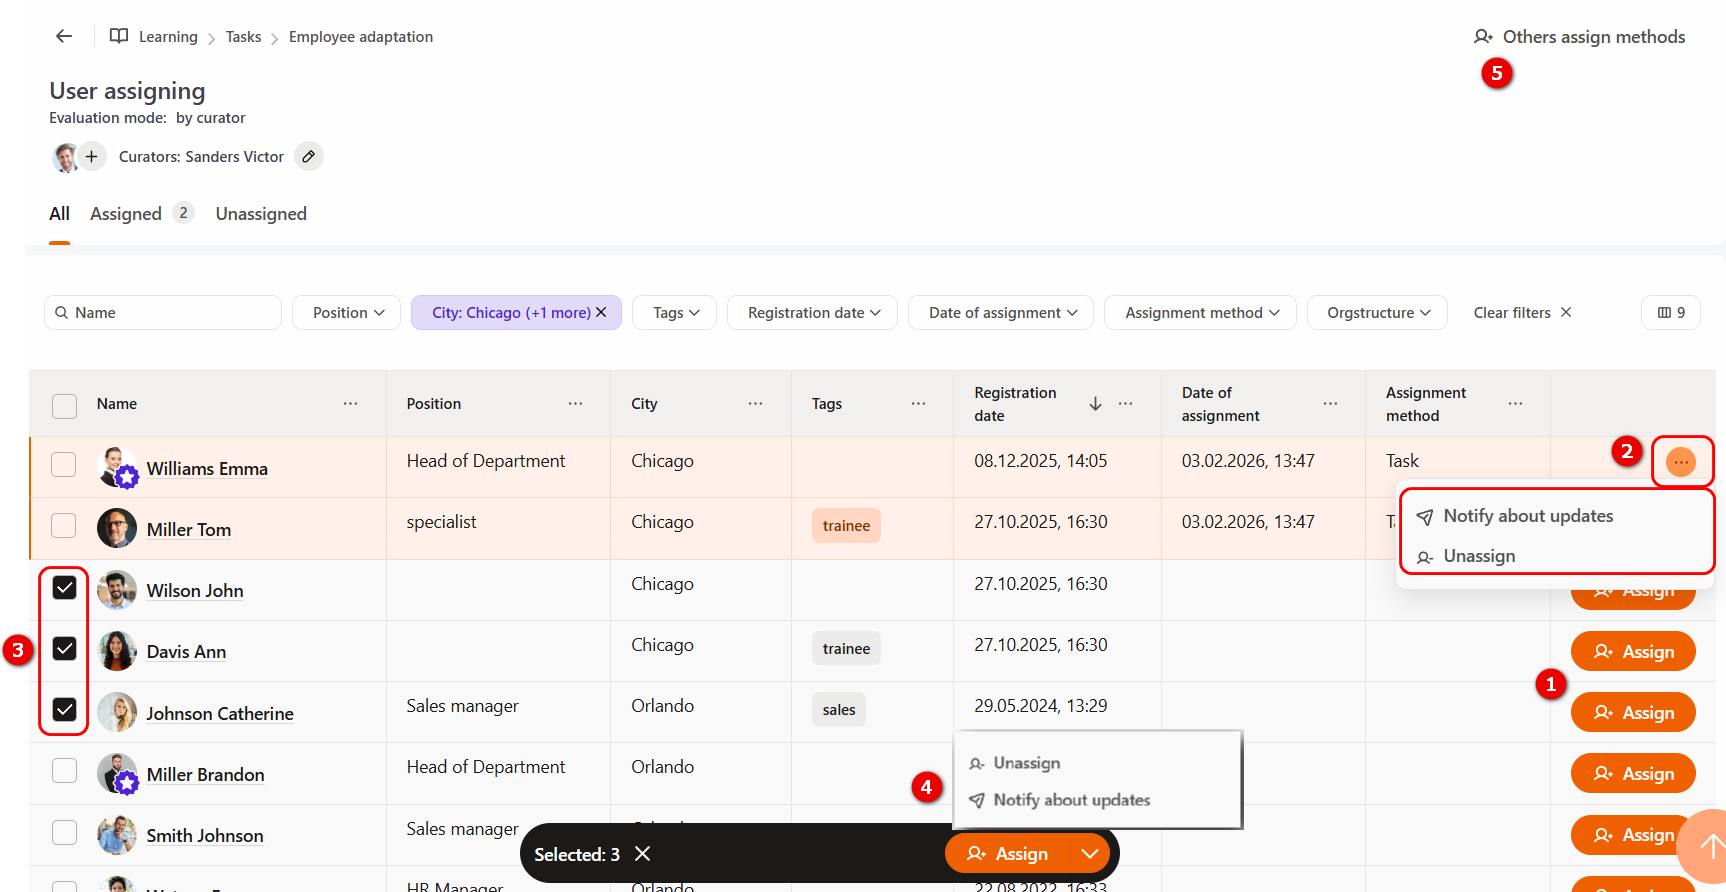Open three-dot actions for Williams Emma

[x=1680, y=462]
